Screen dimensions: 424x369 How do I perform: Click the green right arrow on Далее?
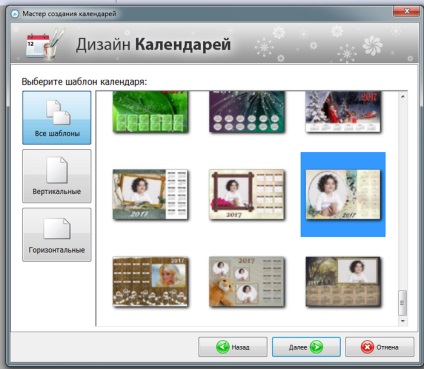[316, 347]
